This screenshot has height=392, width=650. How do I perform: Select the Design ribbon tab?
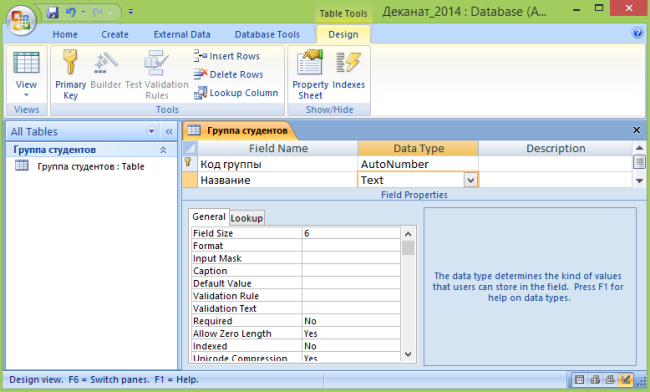click(343, 34)
